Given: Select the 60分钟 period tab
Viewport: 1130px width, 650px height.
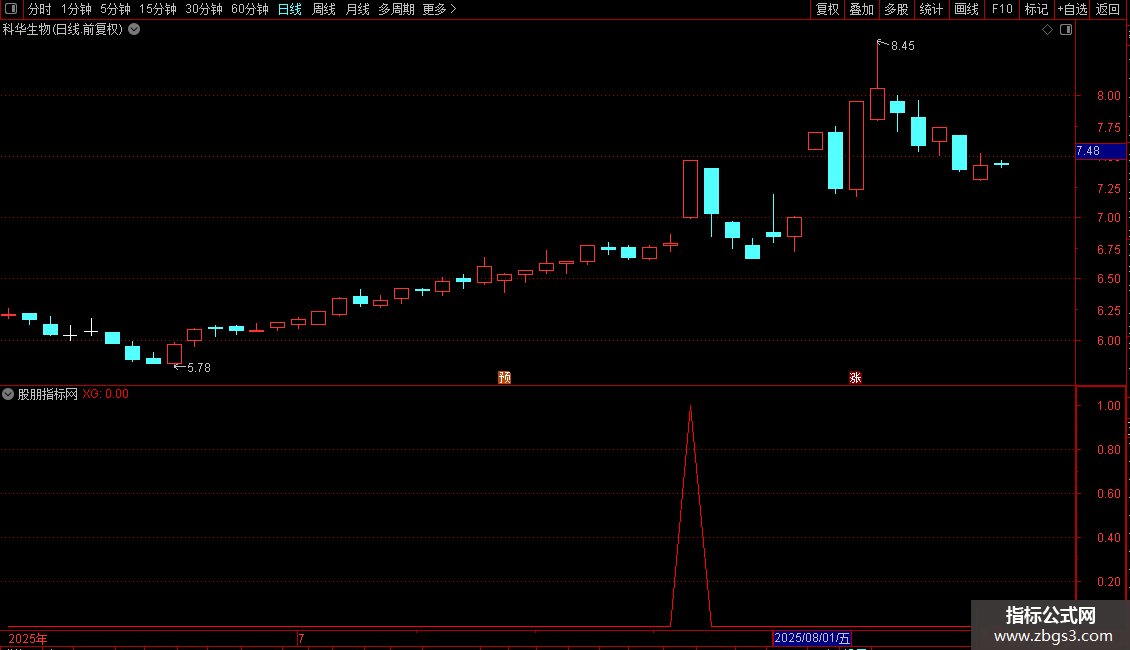Looking at the screenshot, I should pos(249,9).
